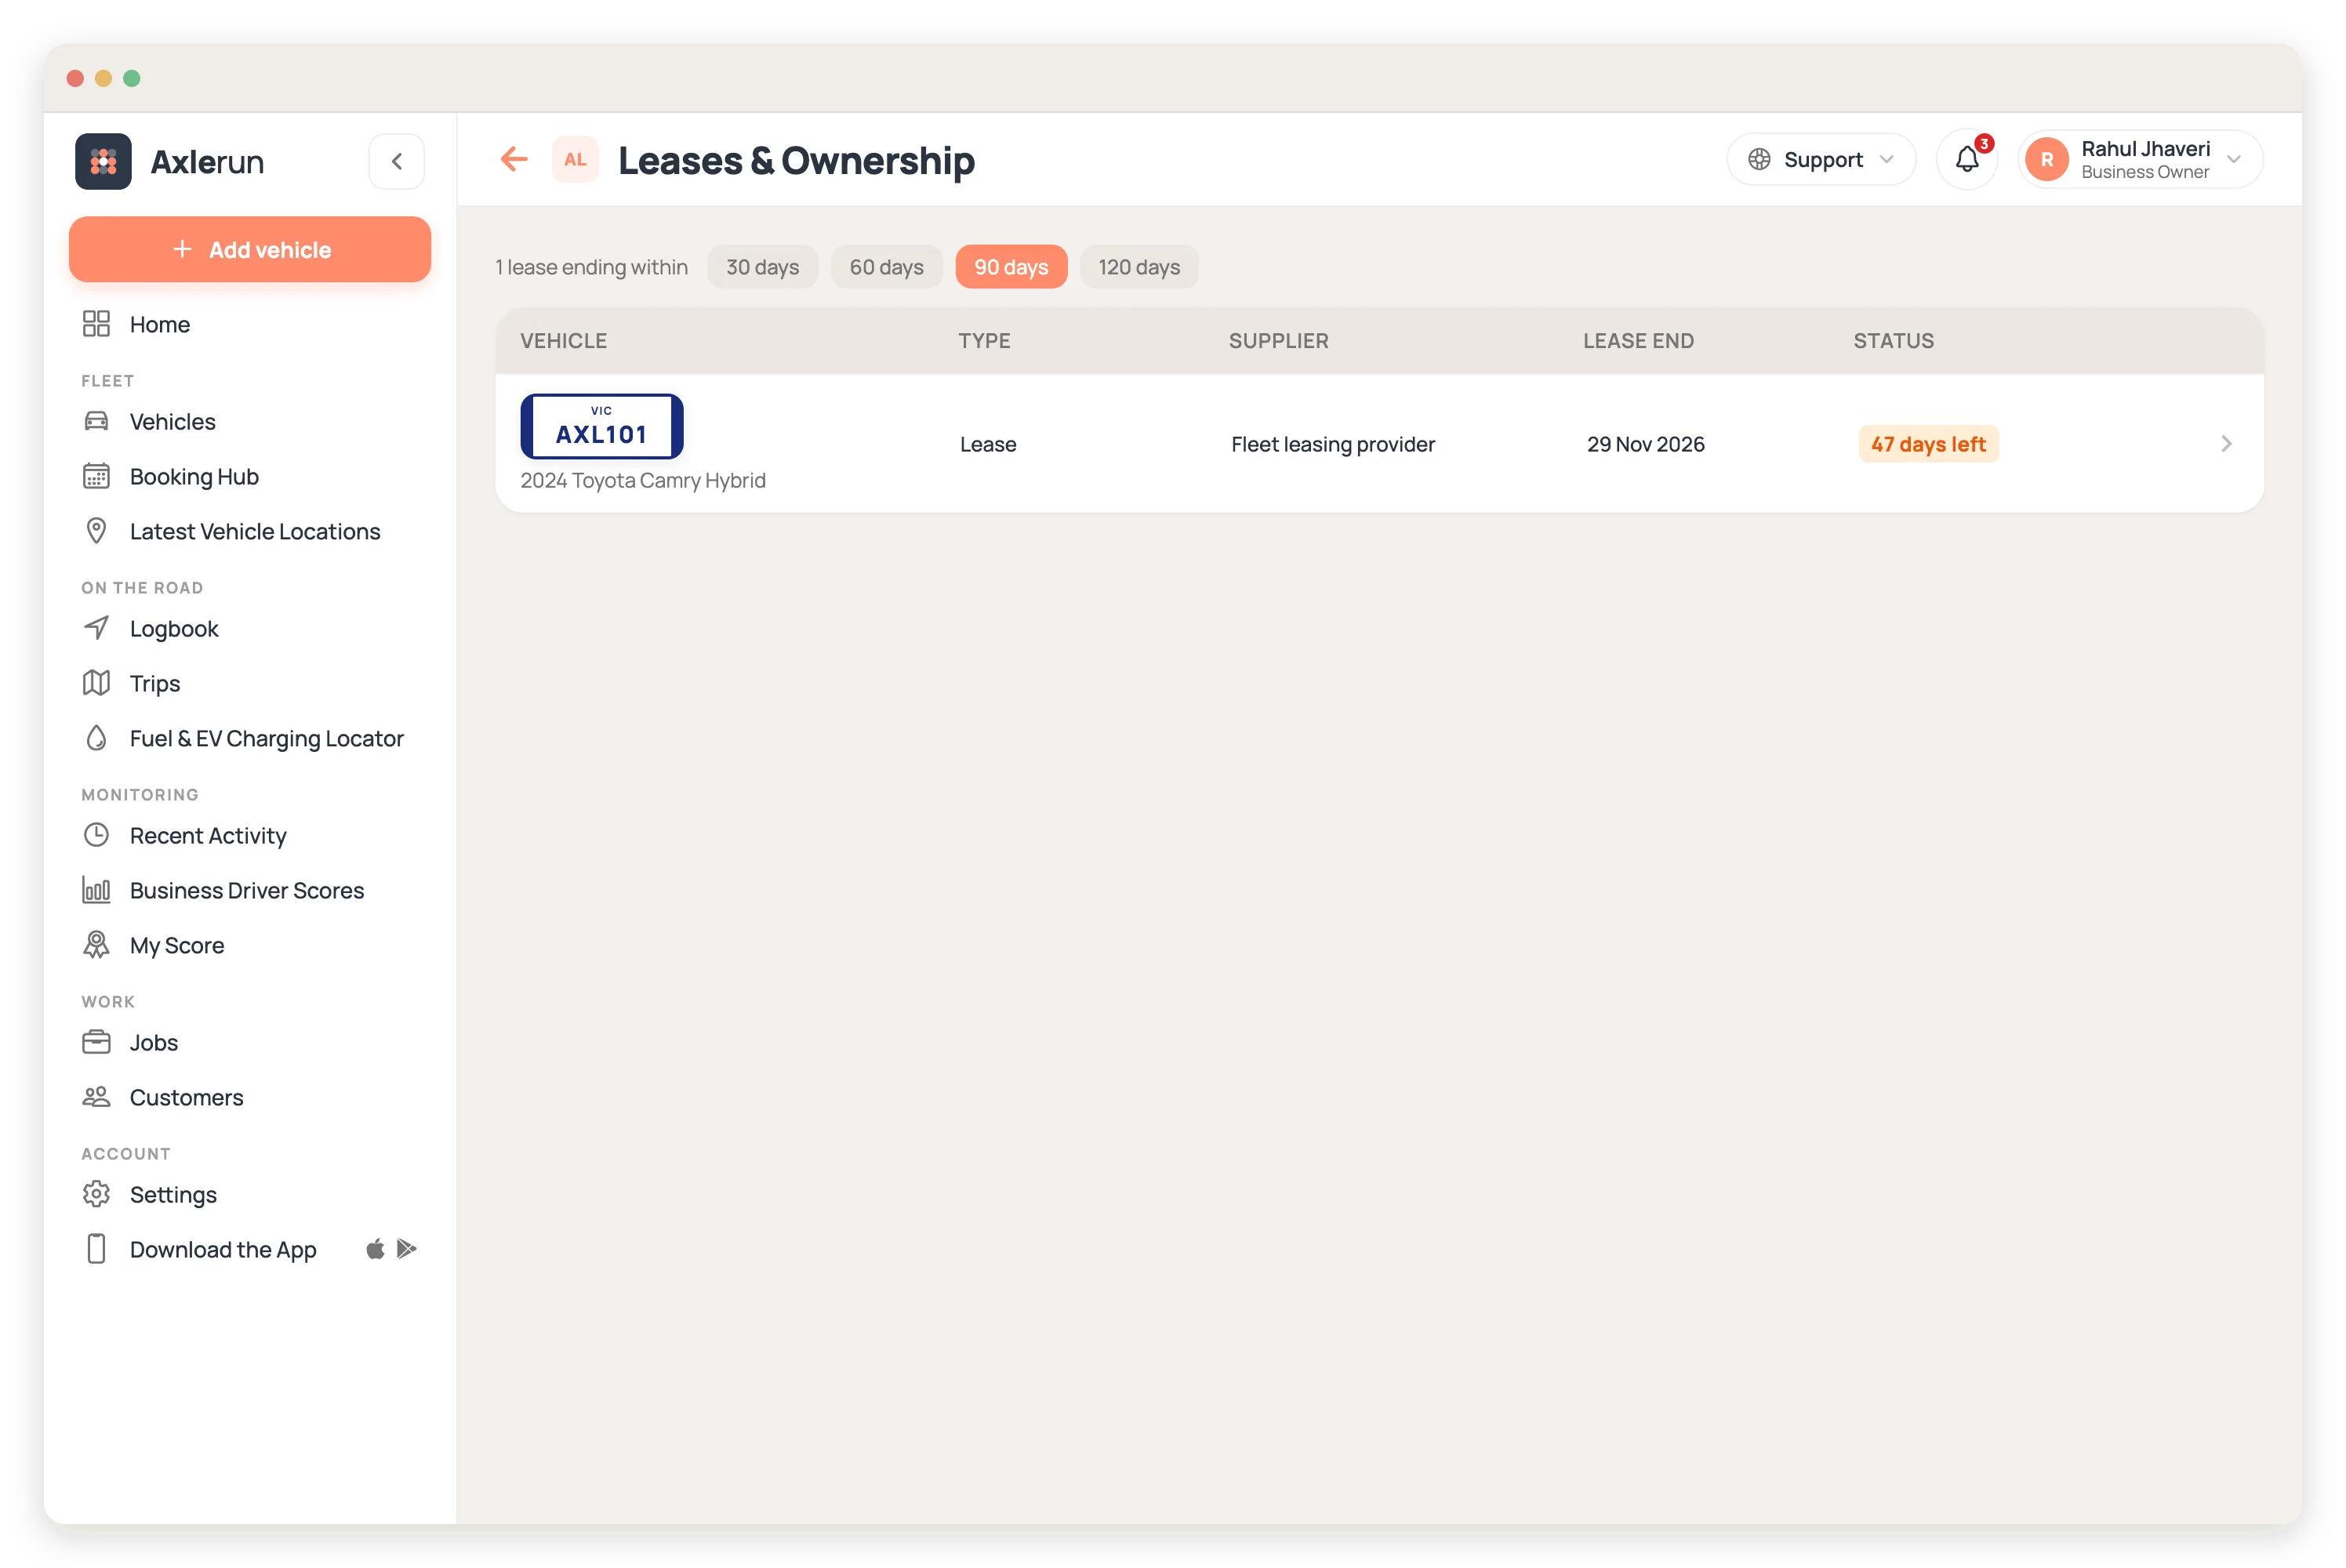
Task: Click the Recent Activity clock icon
Action: [96, 835]
